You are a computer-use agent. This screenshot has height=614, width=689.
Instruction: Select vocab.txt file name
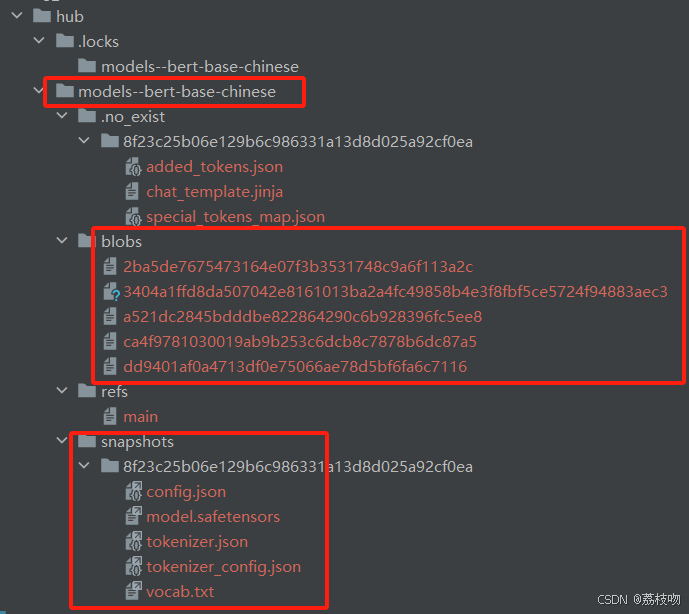180,592
